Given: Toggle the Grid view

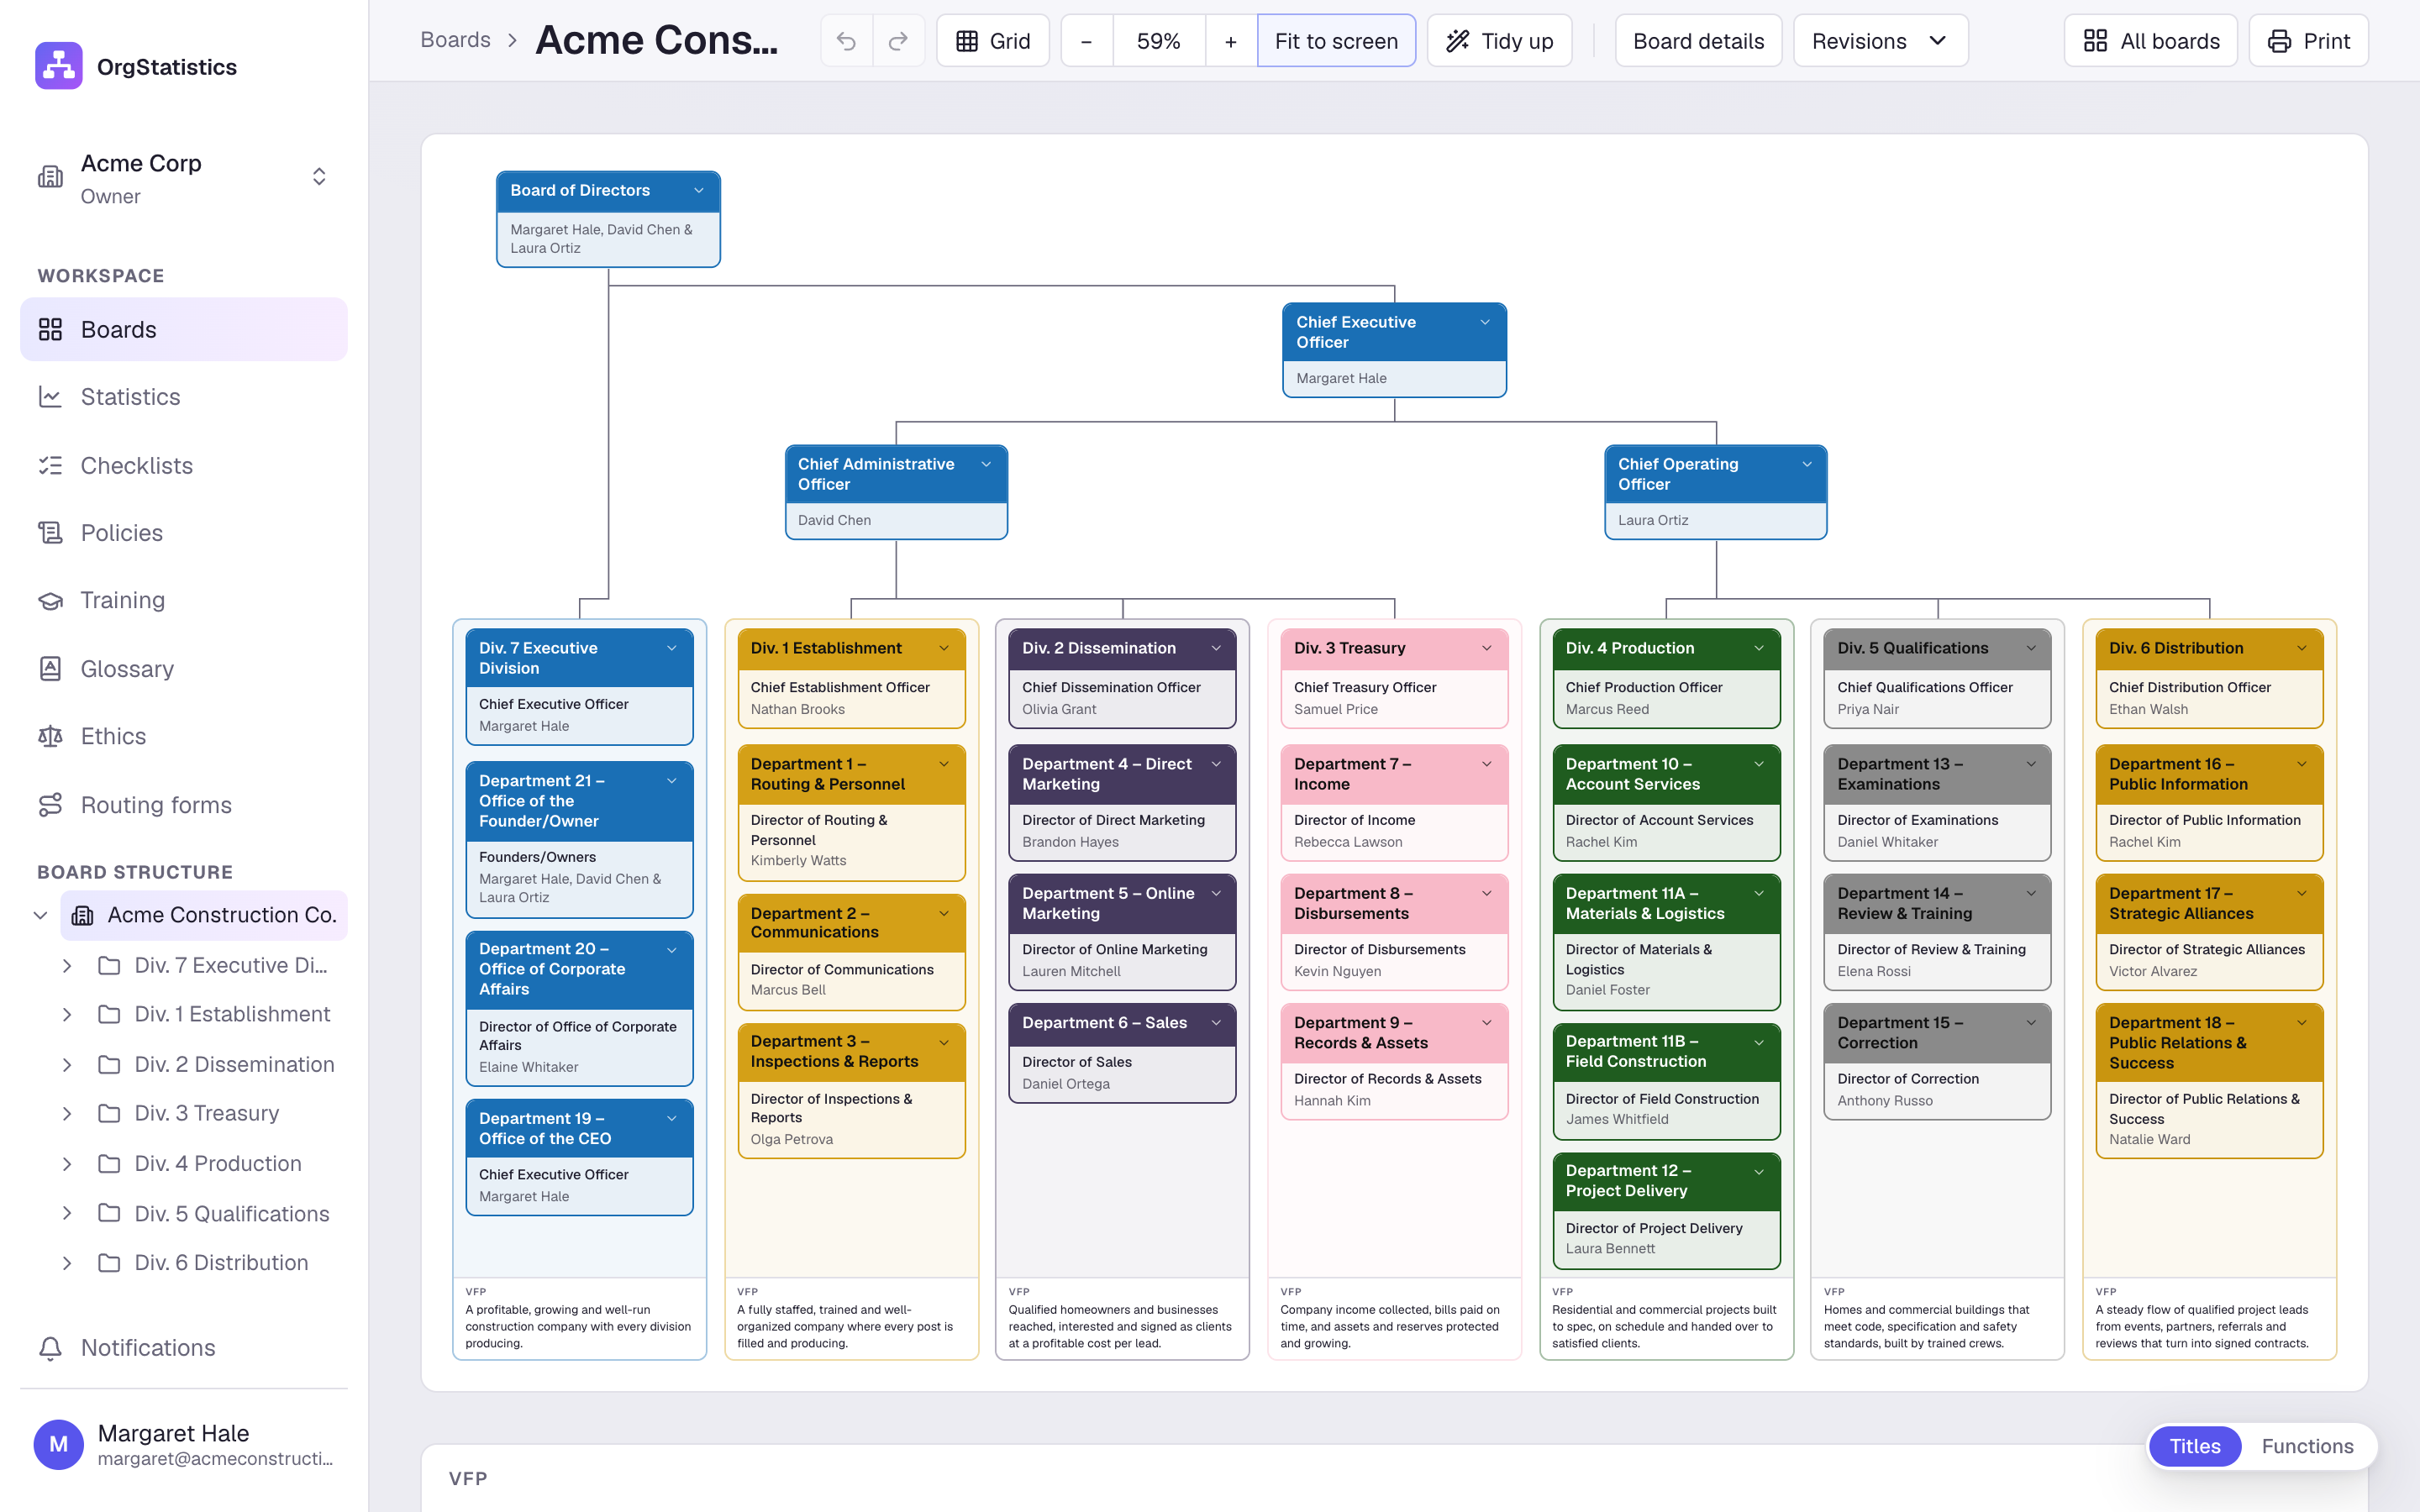Looking at the screenshot, I should 993,41.
